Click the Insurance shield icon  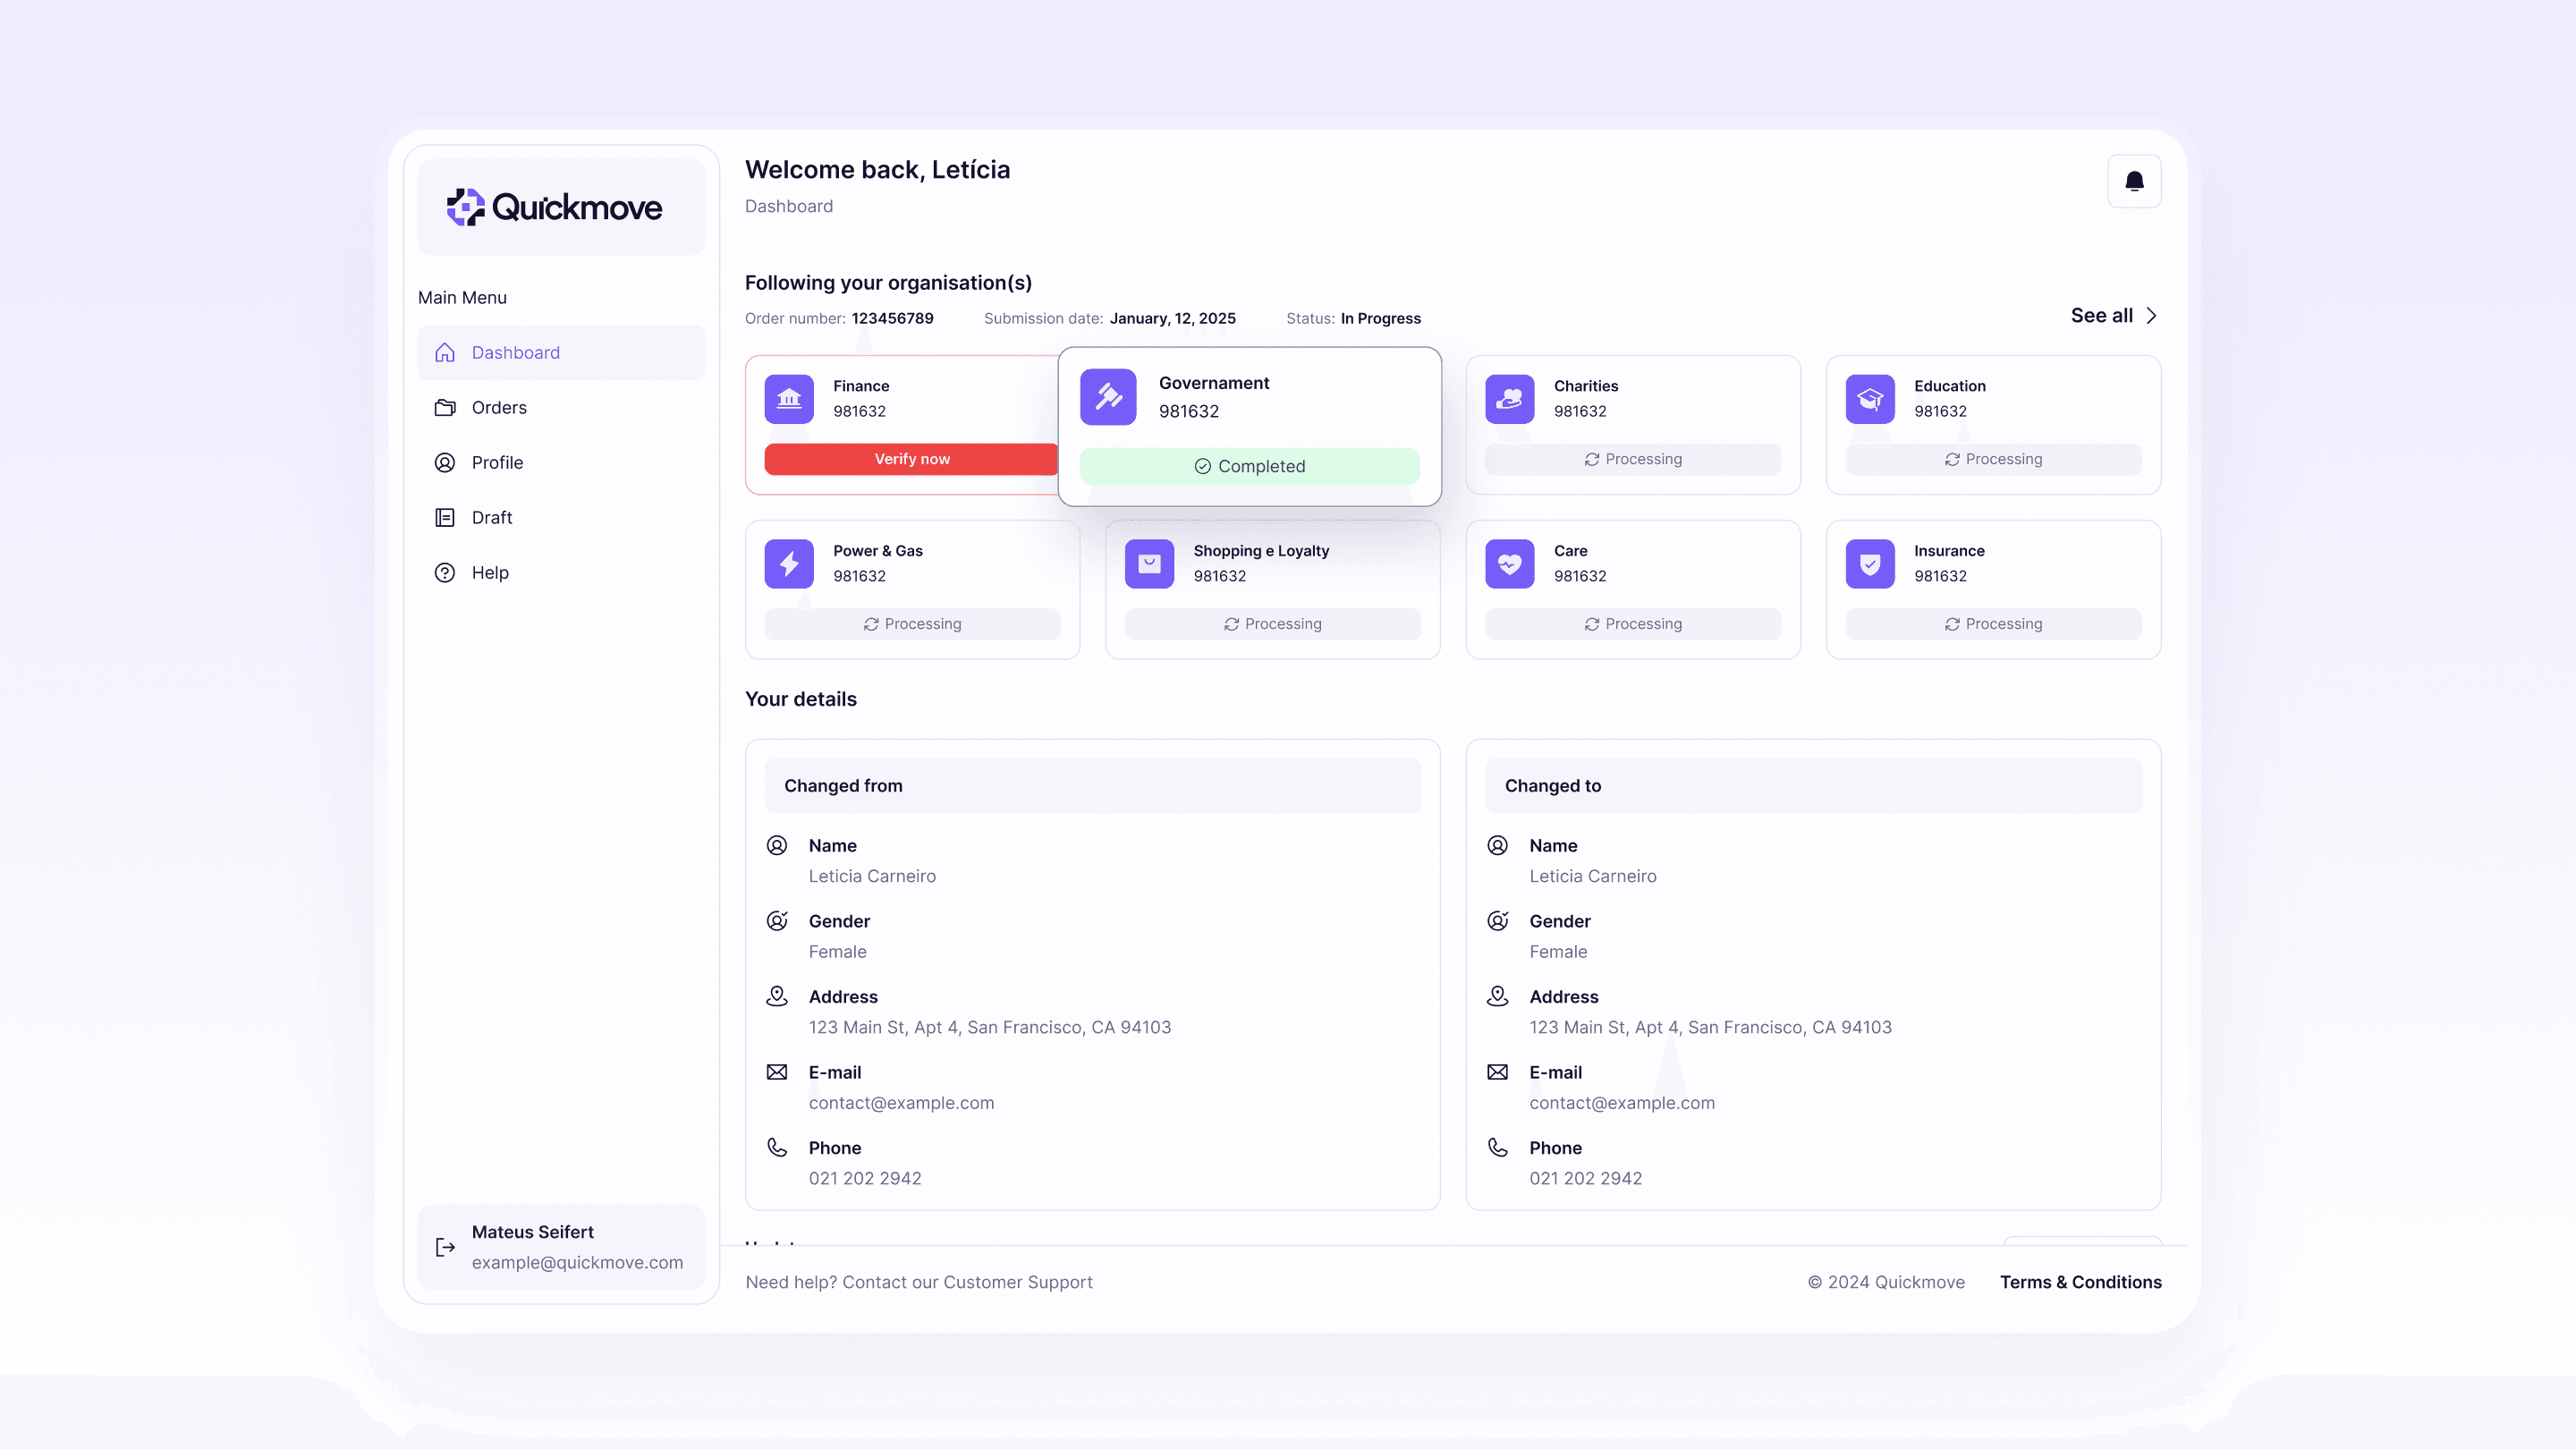(1869, 564)
